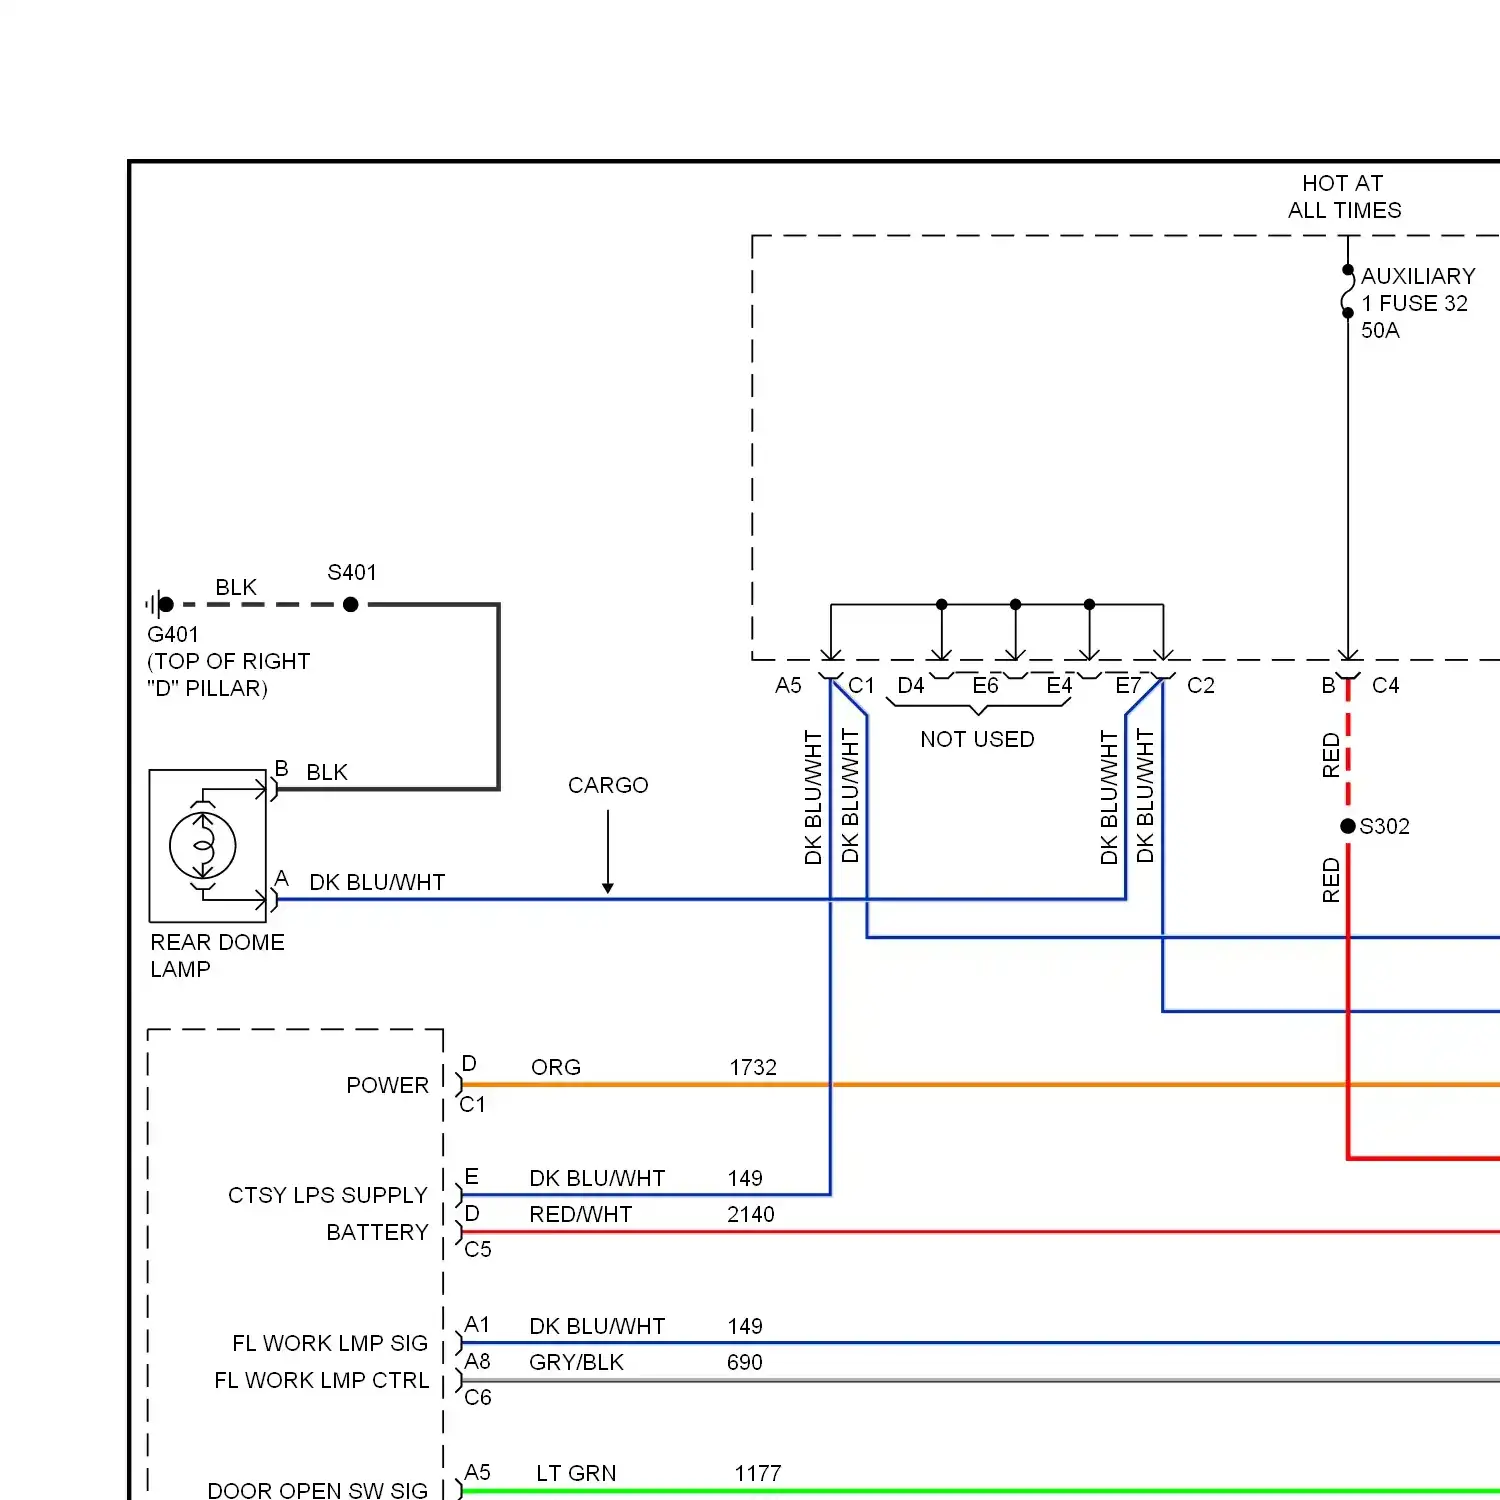Select the S401 splice dot
Viewport: 1500px width, 1500px height.
click(x=351, y=604)
